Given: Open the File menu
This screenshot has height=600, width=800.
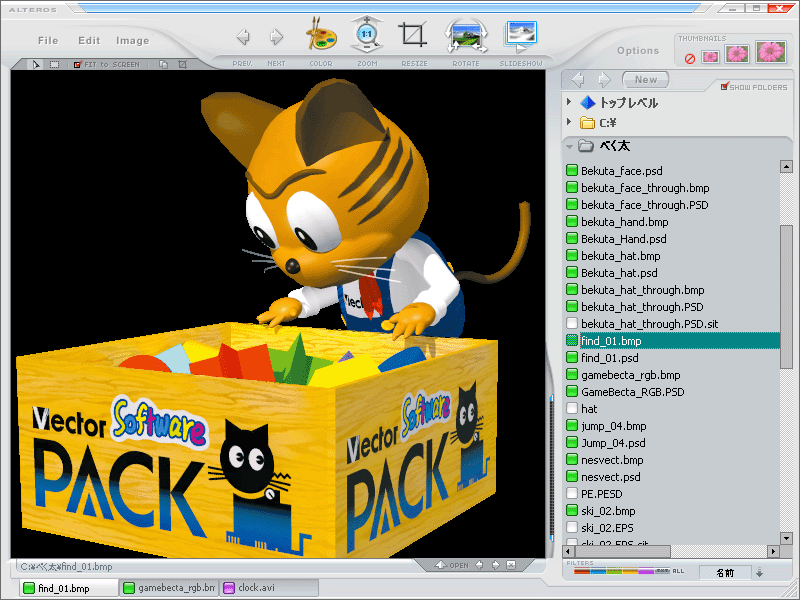Looking at the screenshot, I should [48, 40].
